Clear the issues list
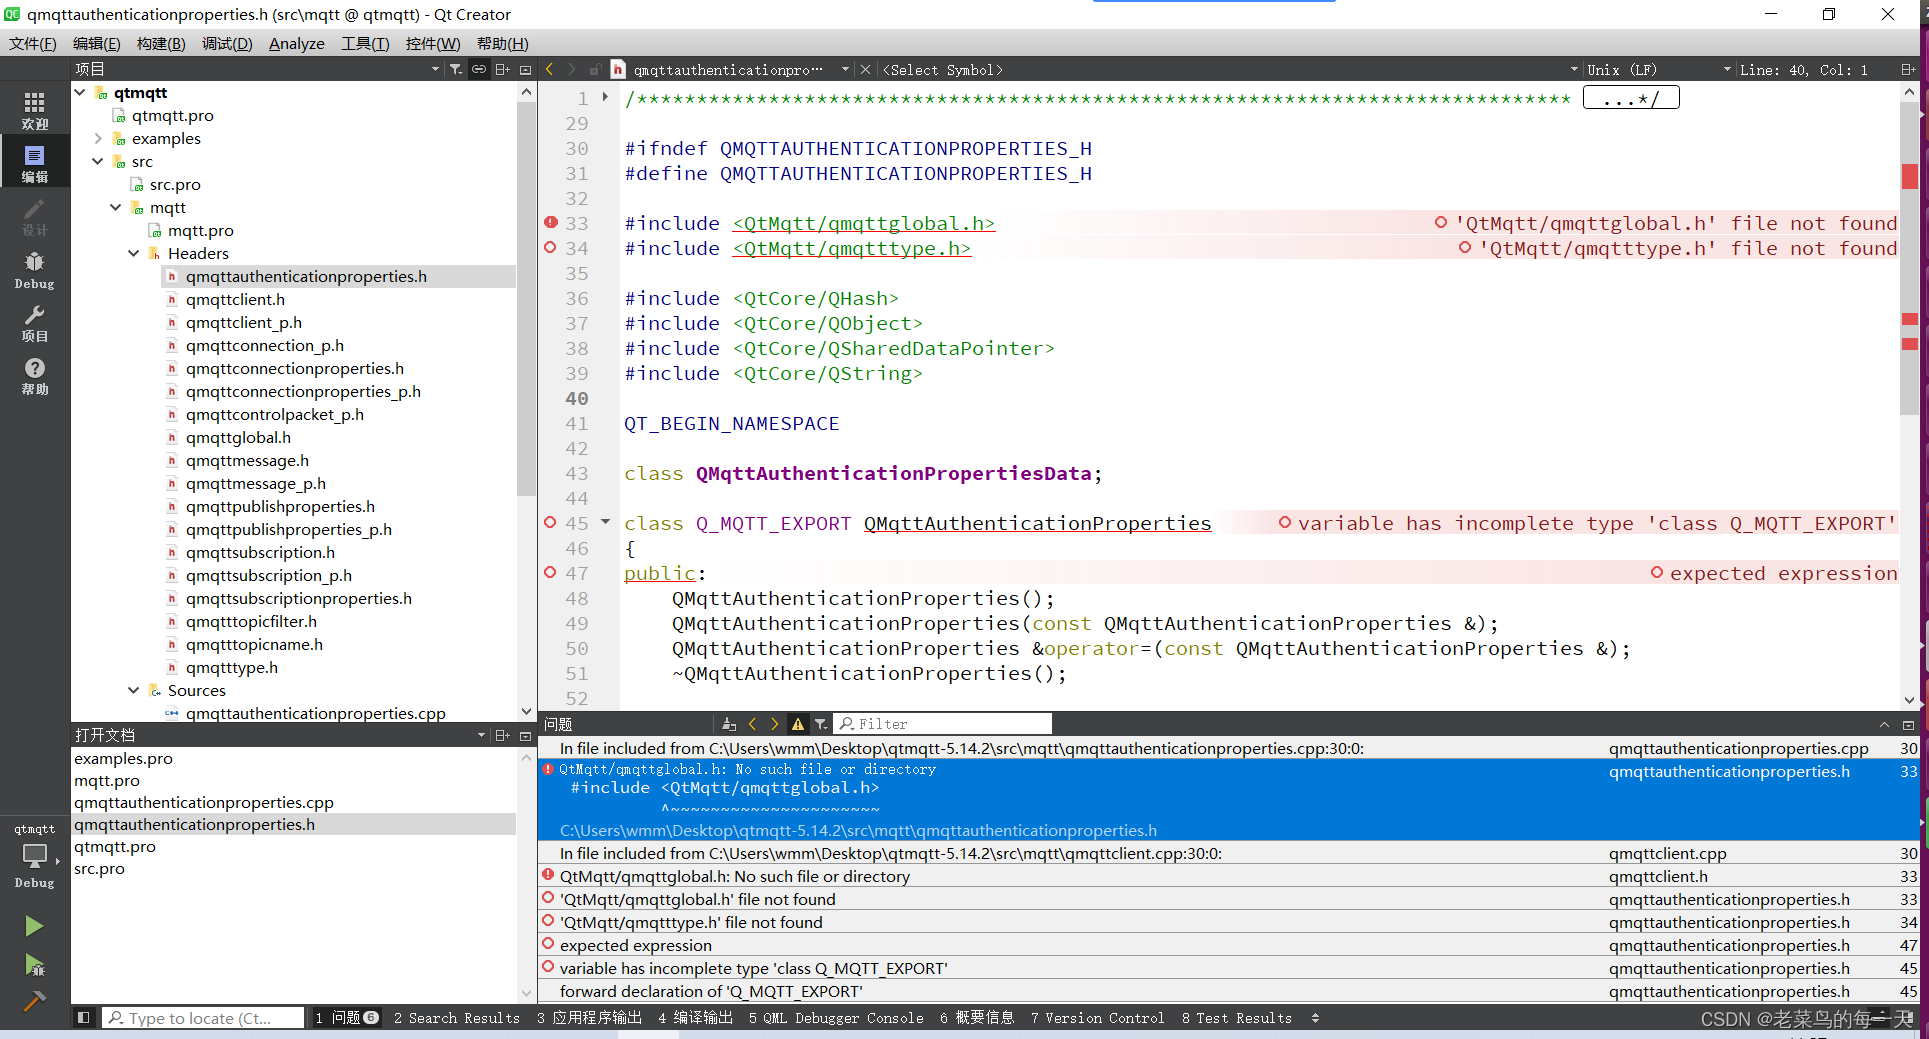The width and height of the screenshot is (1929, 1039). pyautogui.click(x=729, y=724)
